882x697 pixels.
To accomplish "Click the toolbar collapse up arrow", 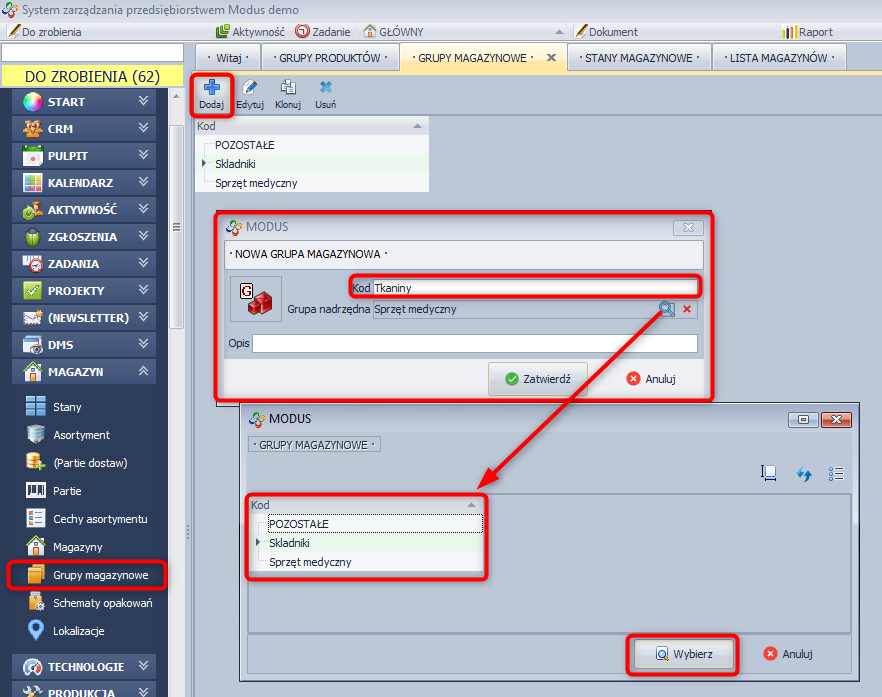I will point(559,32).
